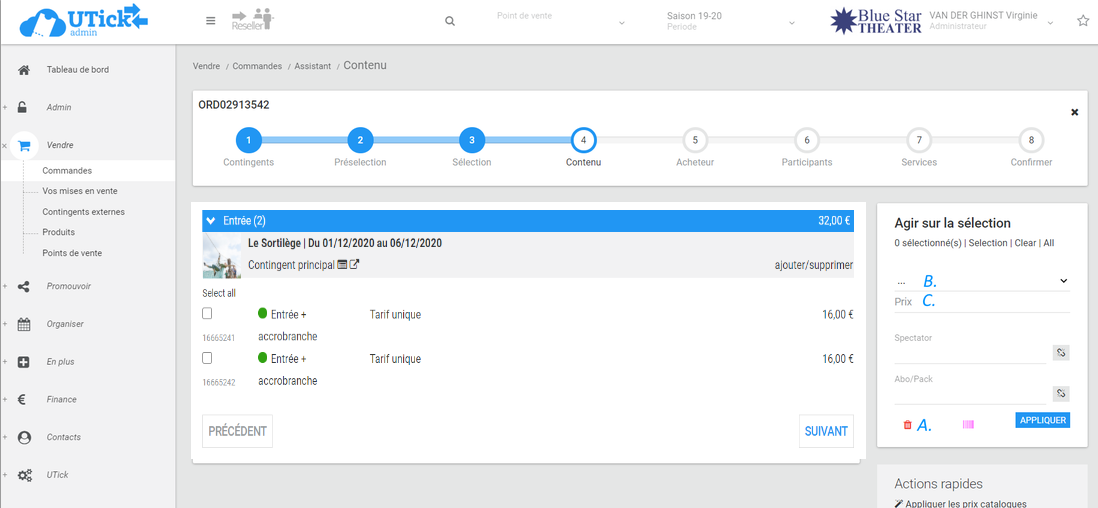Open Tableau de bord in sidebar

coord(77,70)
